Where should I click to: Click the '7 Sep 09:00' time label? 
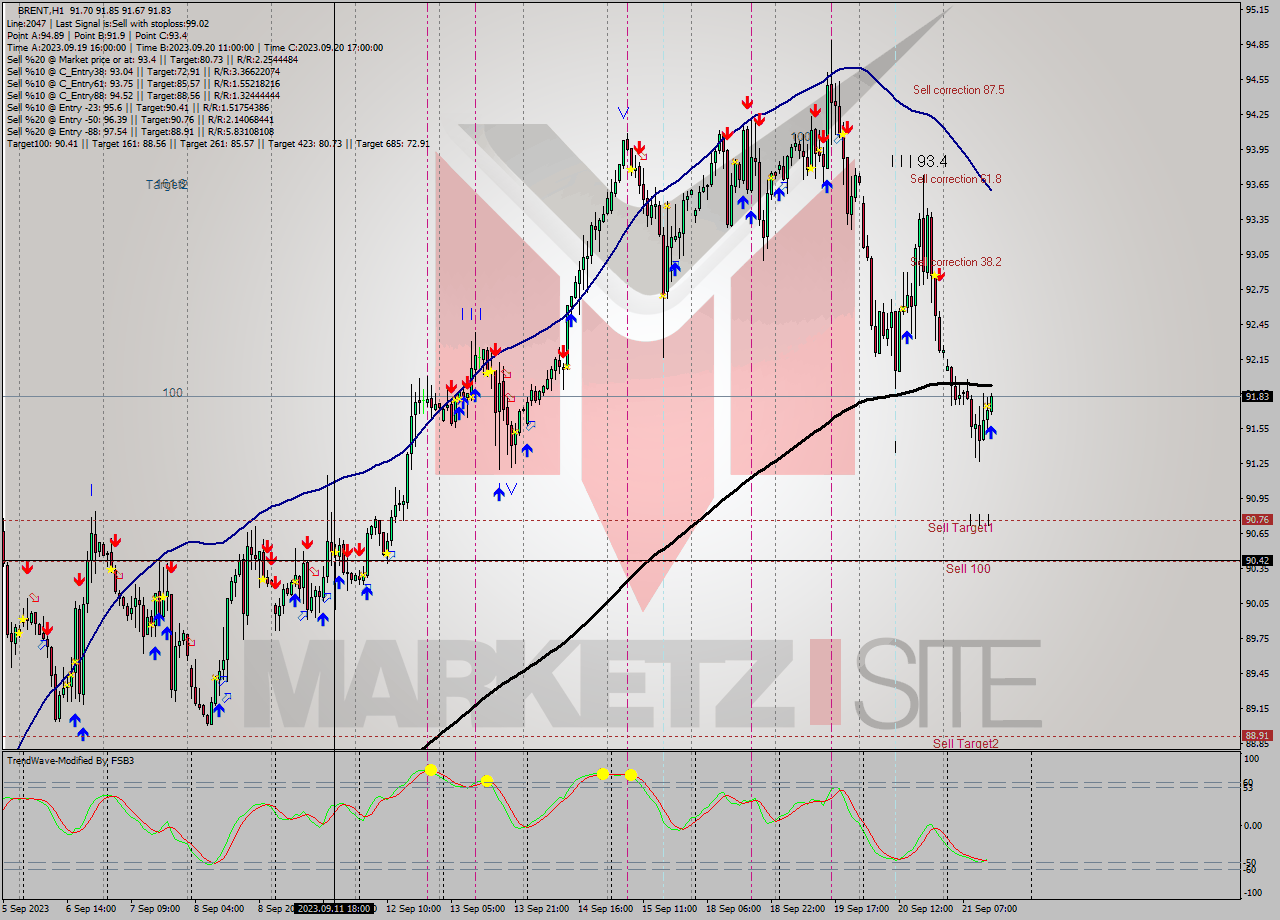[155, 909]
